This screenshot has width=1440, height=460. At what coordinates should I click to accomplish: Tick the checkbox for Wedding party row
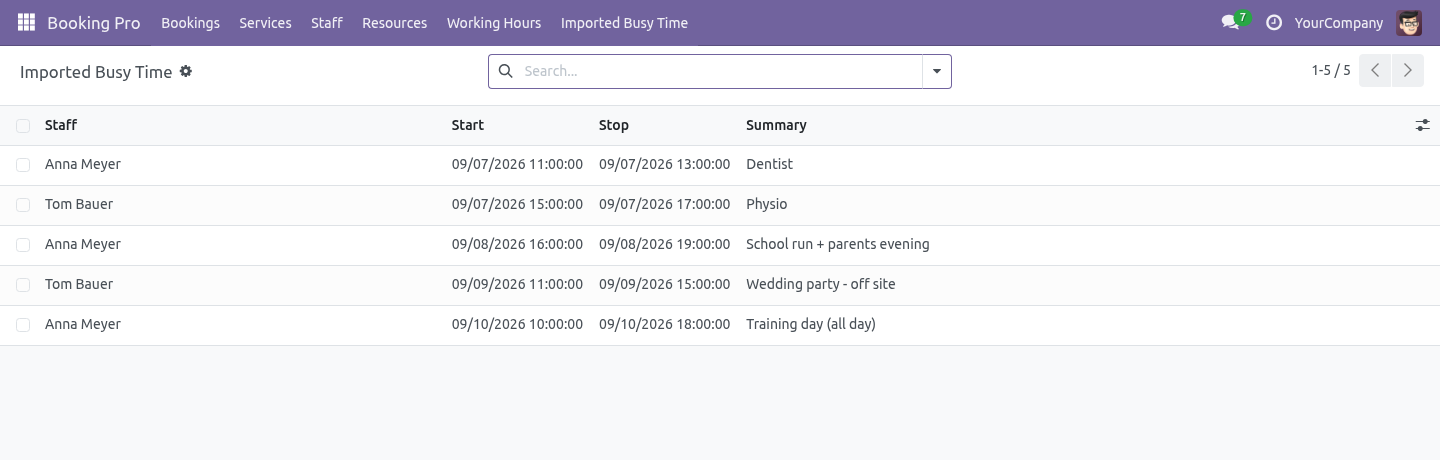tap(23, 285)
